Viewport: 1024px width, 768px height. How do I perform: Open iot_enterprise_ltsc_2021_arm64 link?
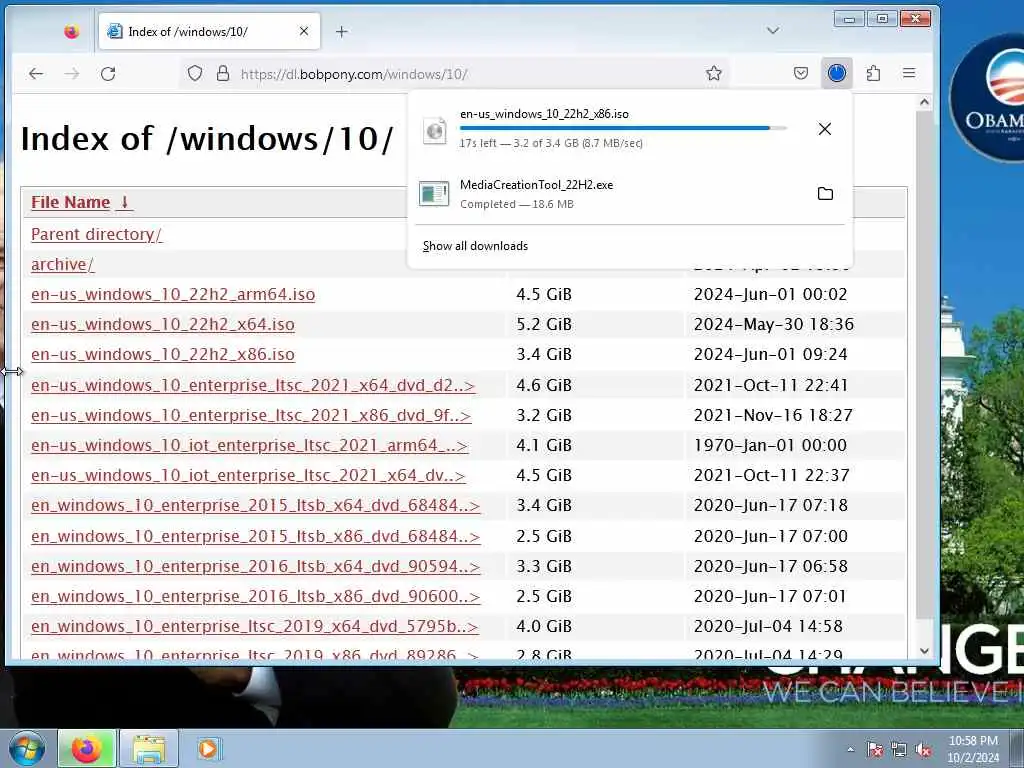click(x=249, y=445)
